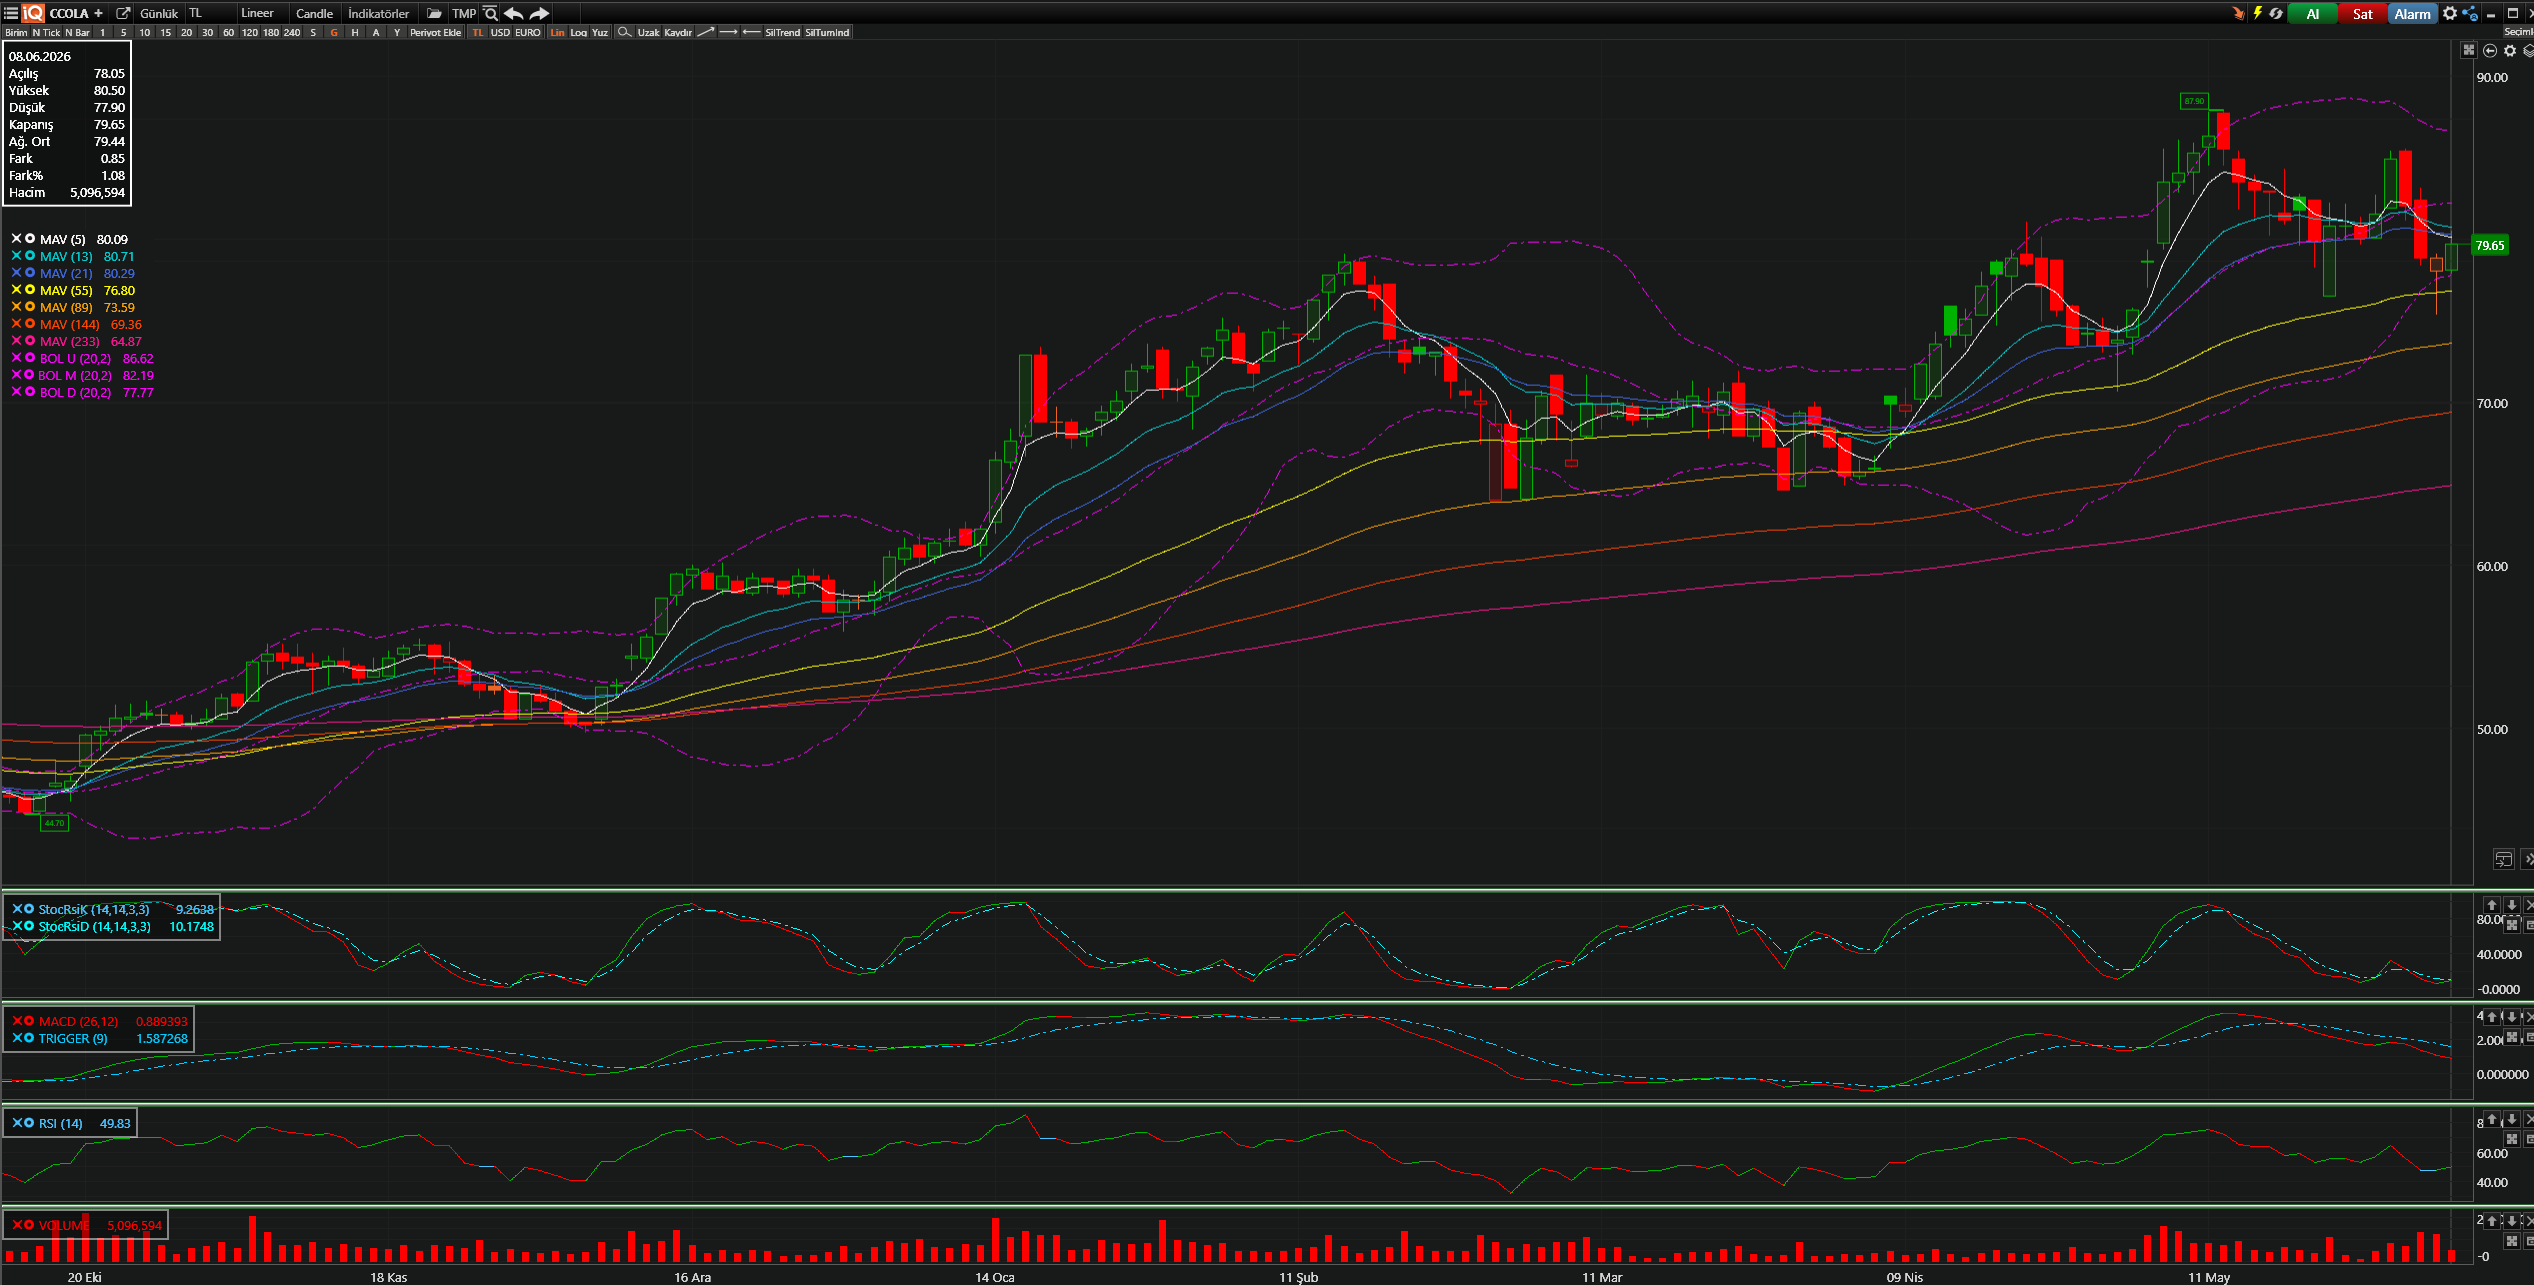Click the Kaydır scroll button
The width and height of the screenshot is (2534, 1285).
(678, 32)
